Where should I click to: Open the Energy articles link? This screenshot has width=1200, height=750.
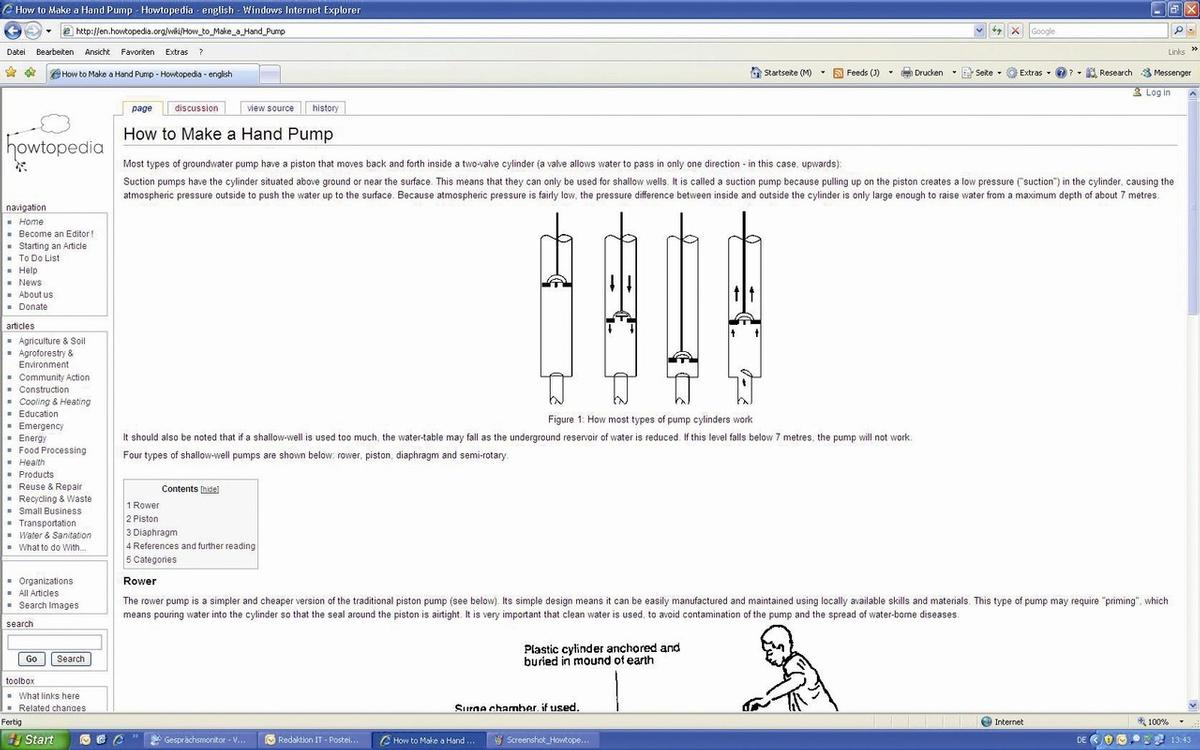tap(33, 438)
